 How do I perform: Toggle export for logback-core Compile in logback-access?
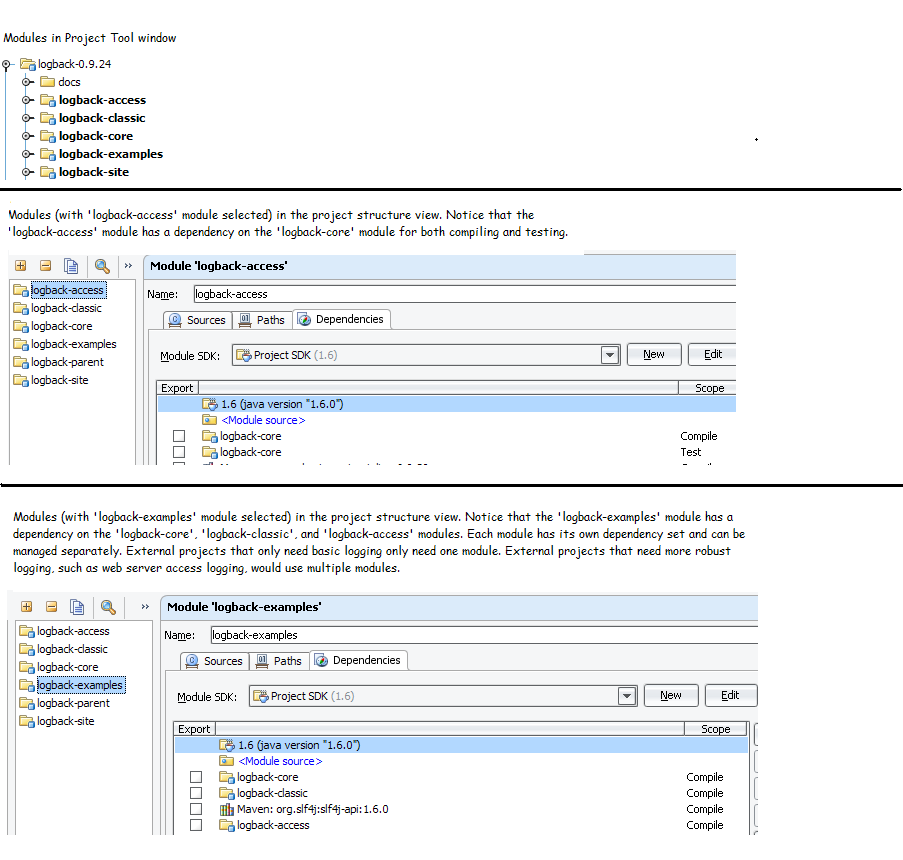click(179, 436)
